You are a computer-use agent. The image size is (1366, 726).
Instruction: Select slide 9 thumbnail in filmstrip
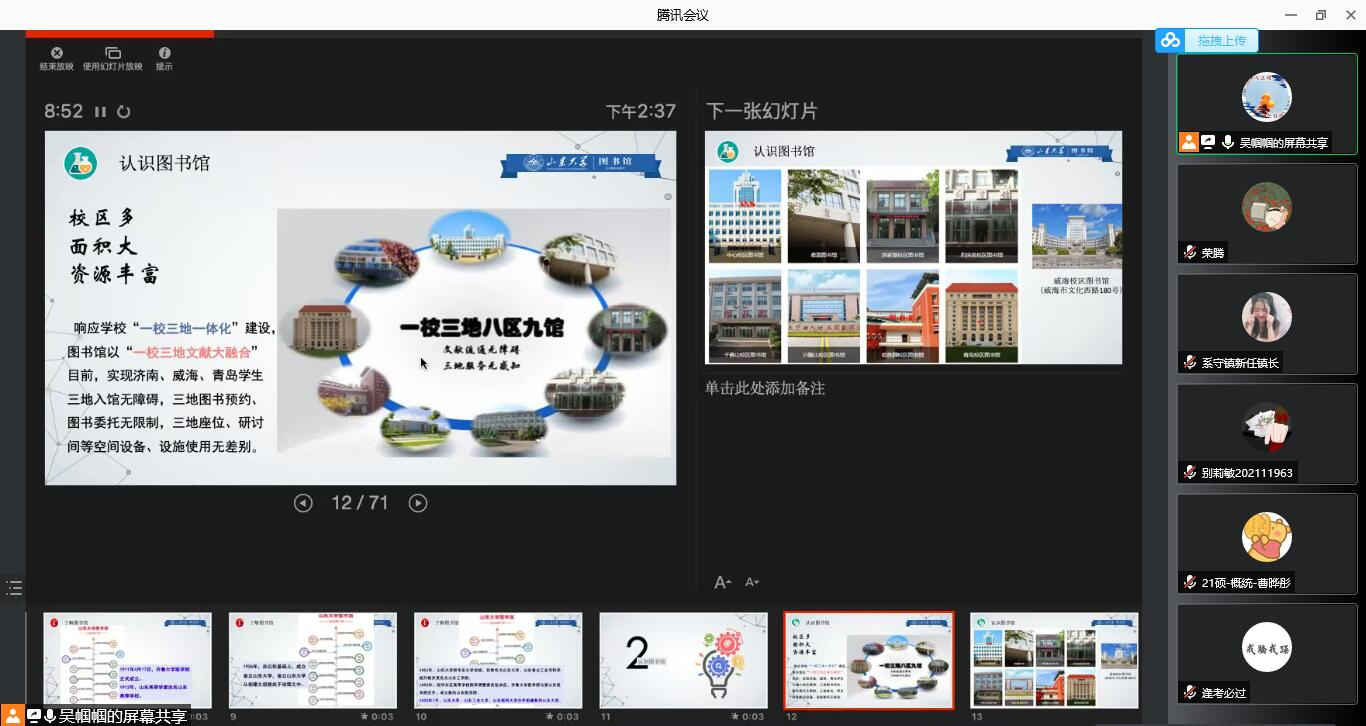[x=313, y=660]
